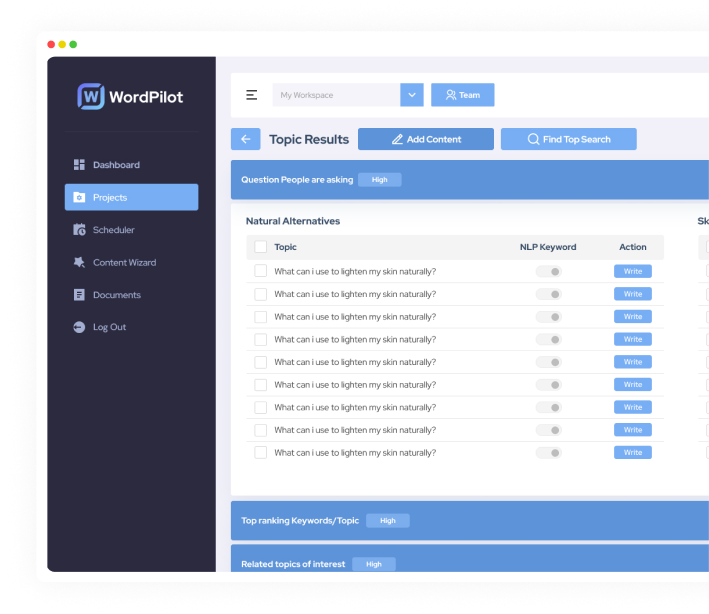
Task: Check the last topic row checkbox
Action: pyautogui.click(x=260, y=452)
